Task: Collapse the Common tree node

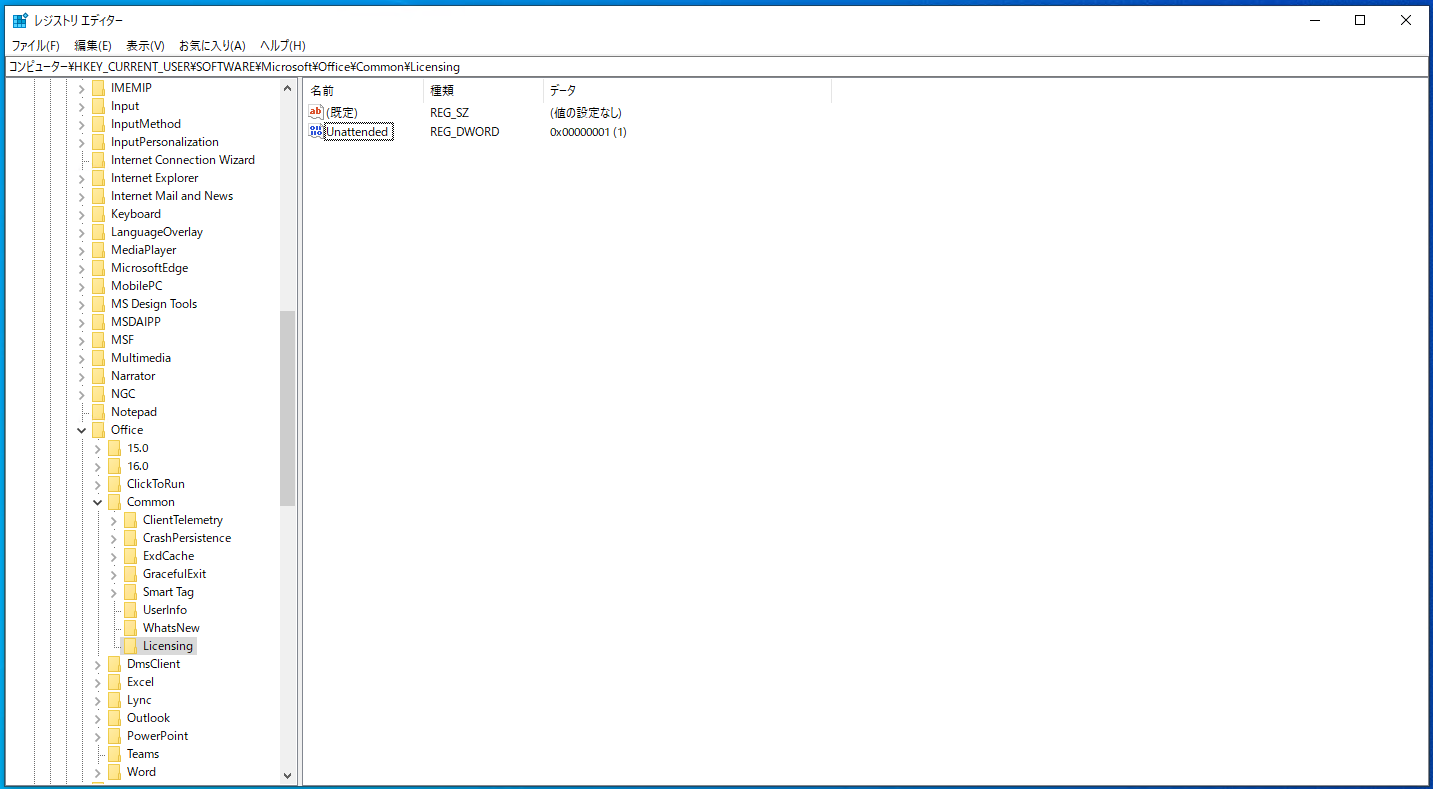Action: point(98,502)
